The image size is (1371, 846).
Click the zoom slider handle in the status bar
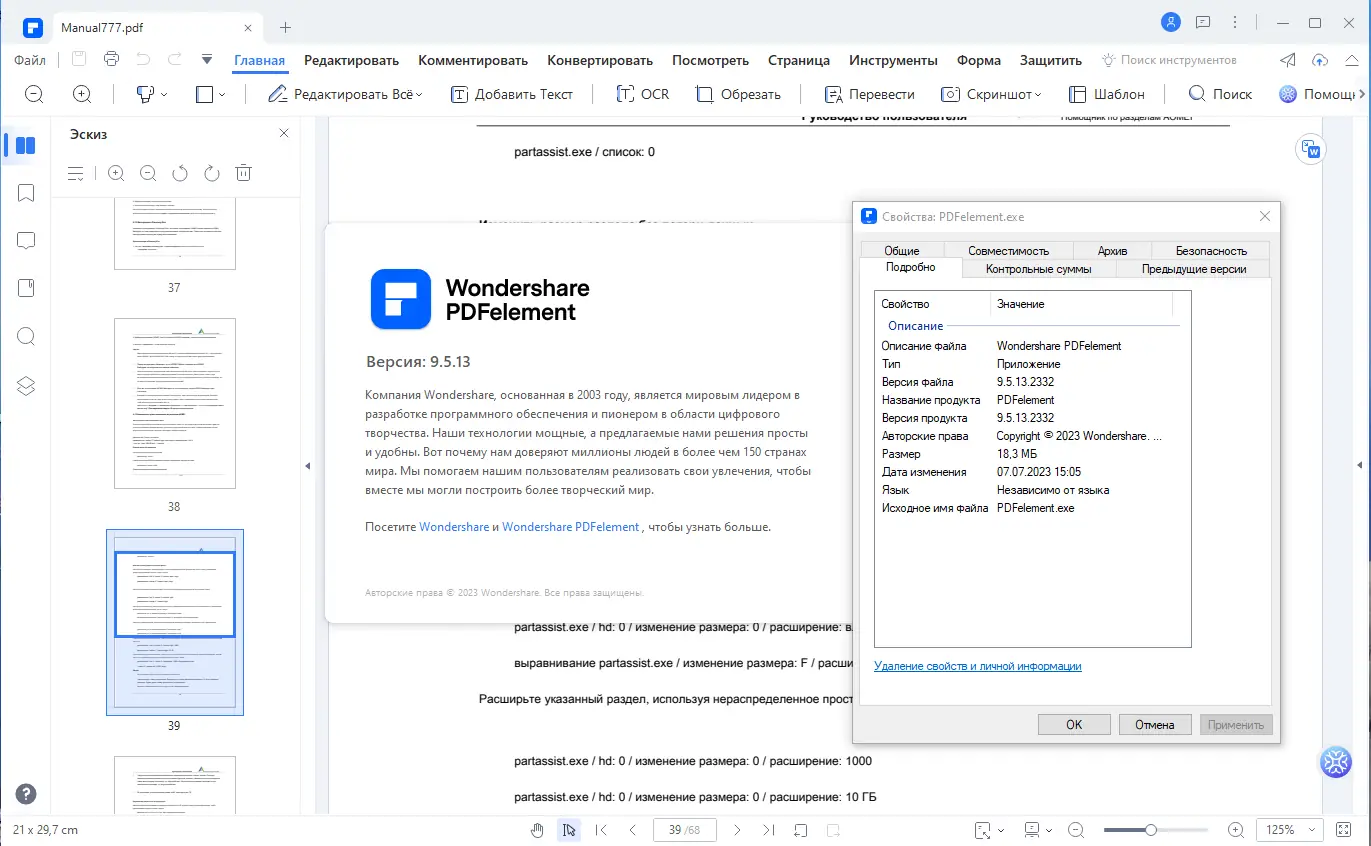[x=1151, y=830]
